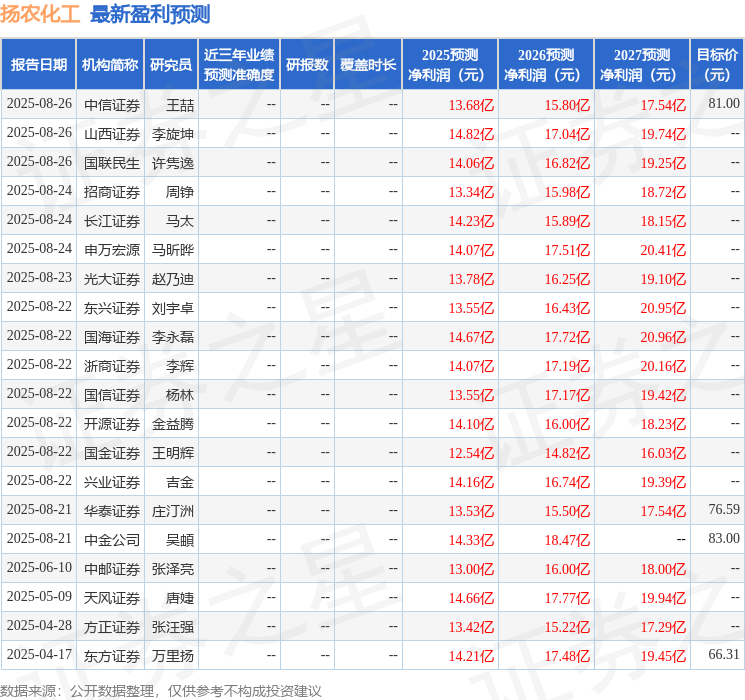Click the 2027 forecast 20.41亿
The image size is (745, 700).
tap(663, 250)
